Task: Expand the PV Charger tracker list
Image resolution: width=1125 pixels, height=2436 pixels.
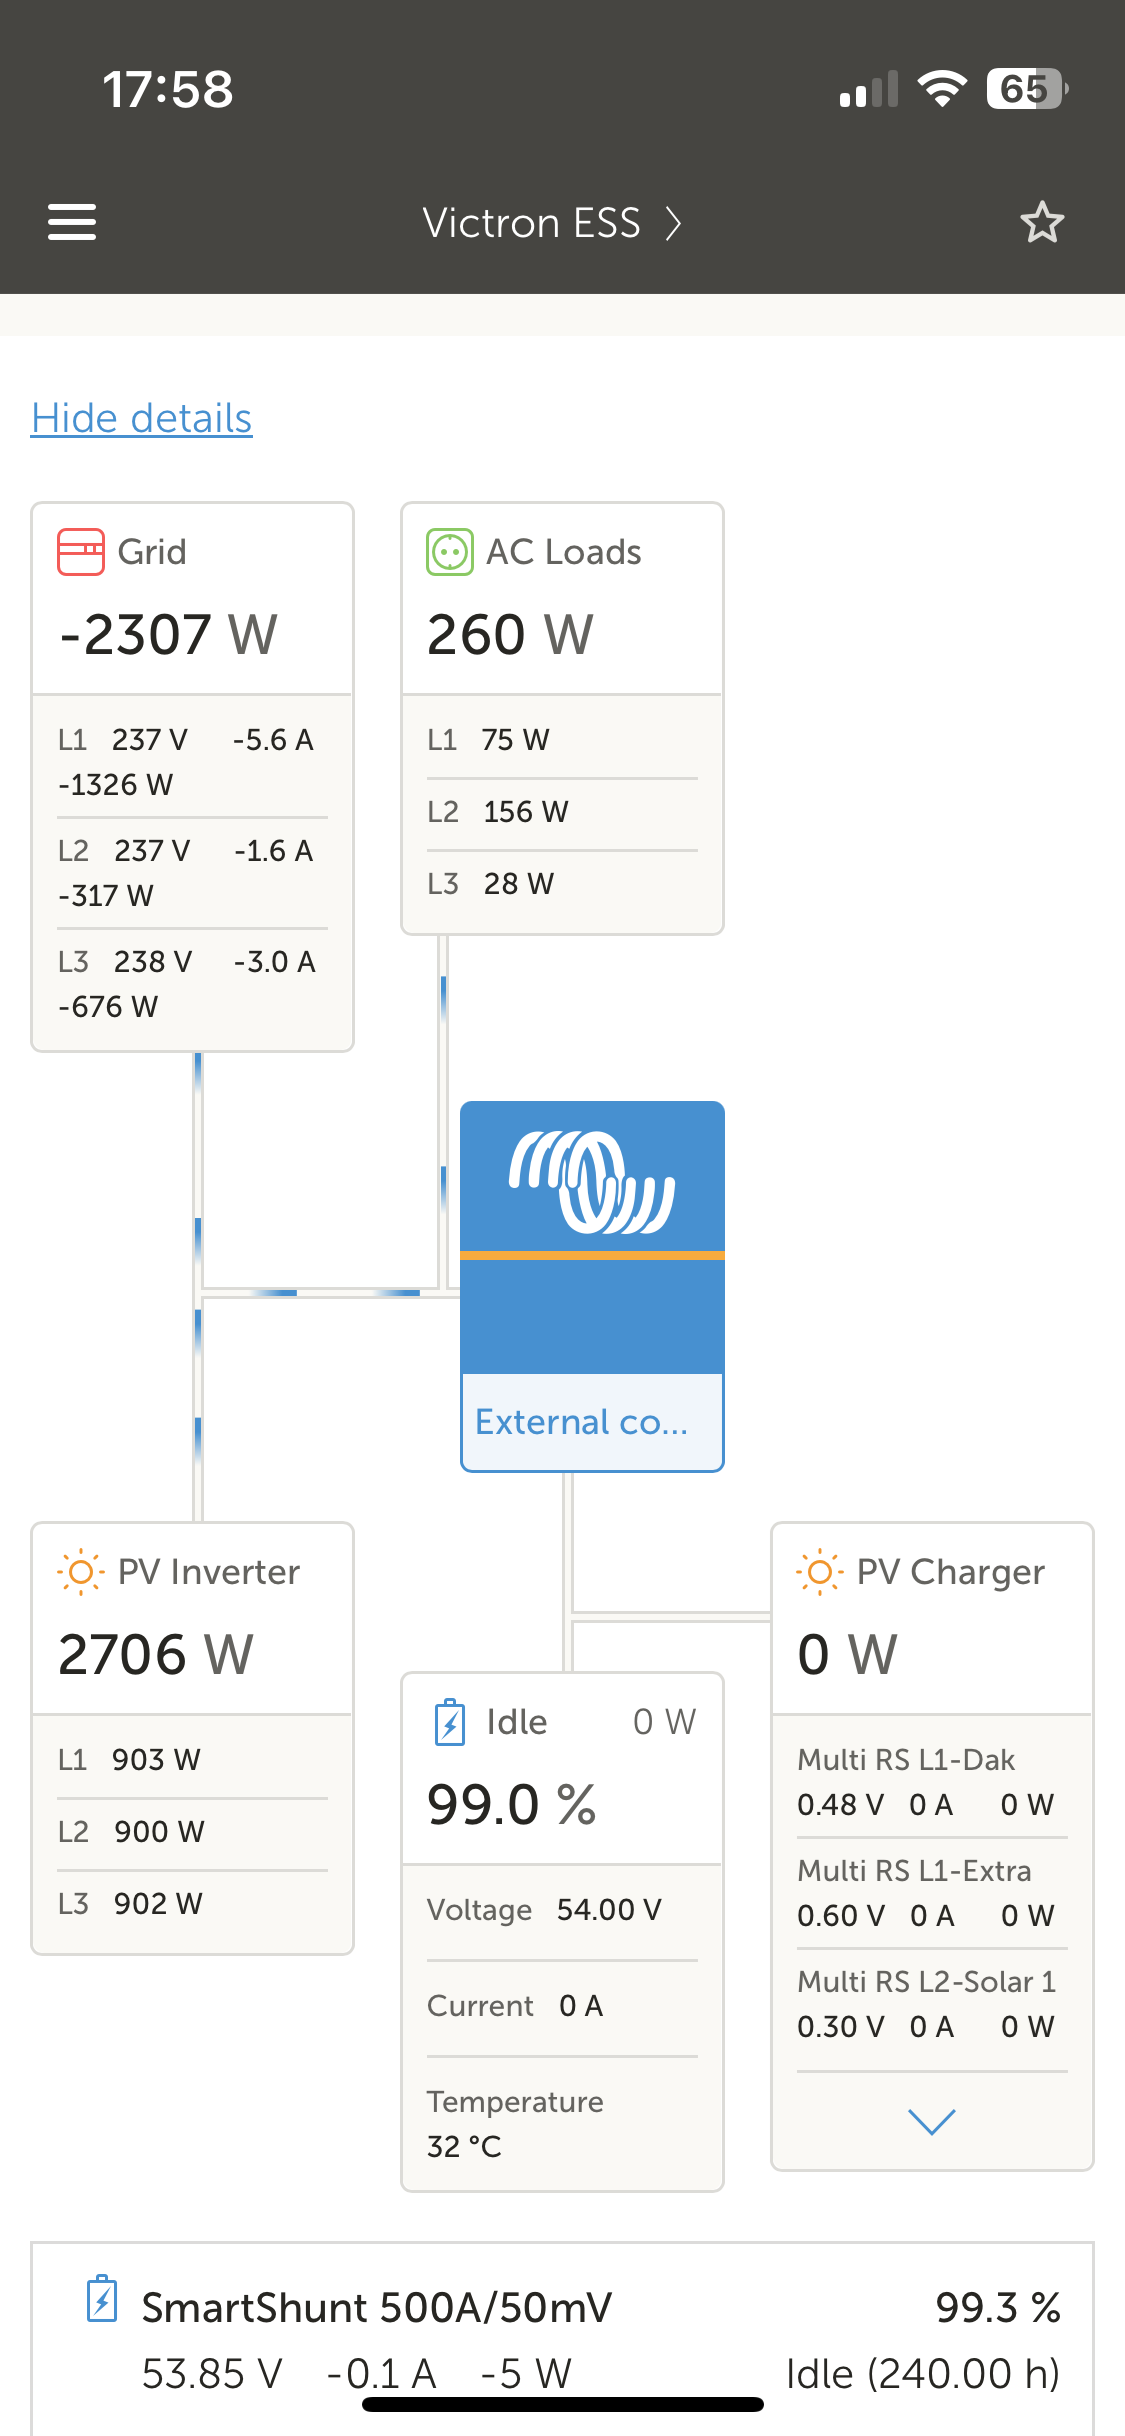Action: coord(931,2121)
